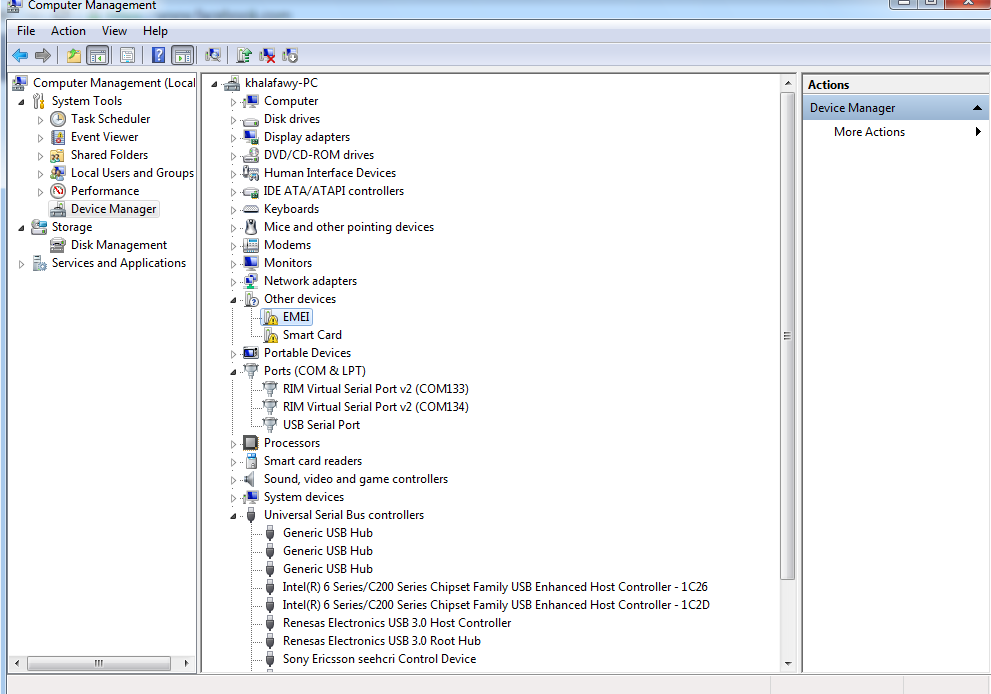Viewport: 991px width, 694px height.
Task: Click the Network adapters icon
Action: click(251, 281)
